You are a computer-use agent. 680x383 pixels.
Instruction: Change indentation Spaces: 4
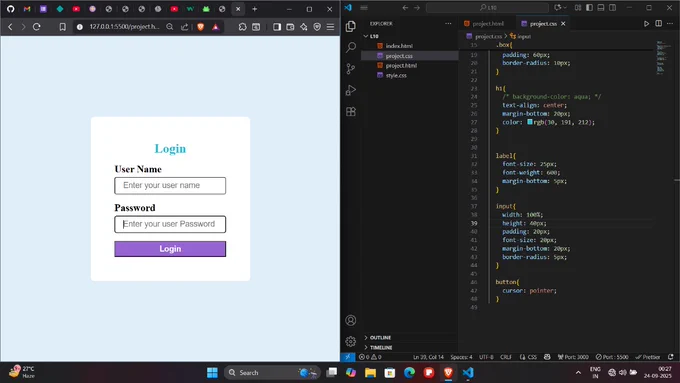click(461, 357)
